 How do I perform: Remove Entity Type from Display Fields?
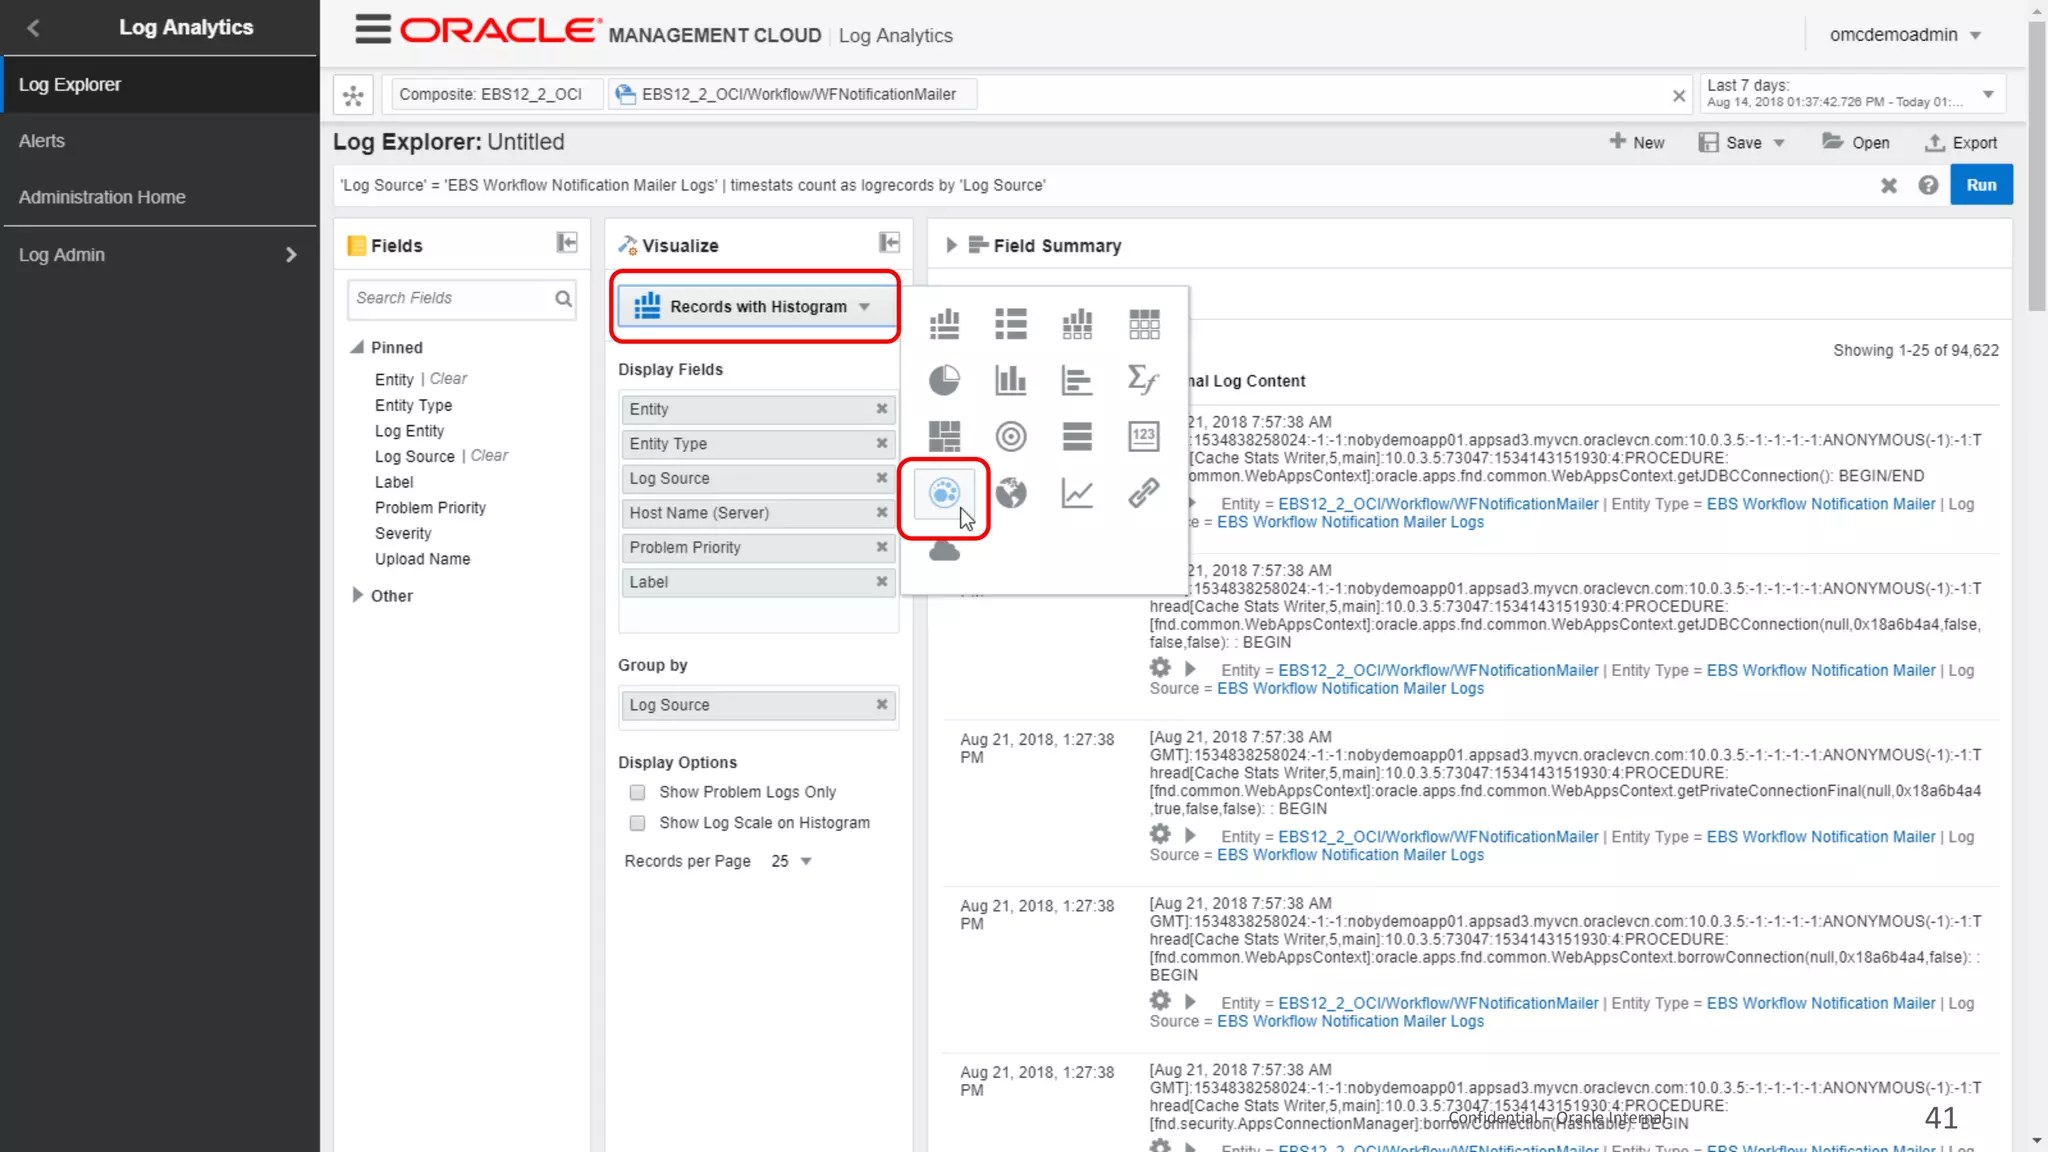882,443
